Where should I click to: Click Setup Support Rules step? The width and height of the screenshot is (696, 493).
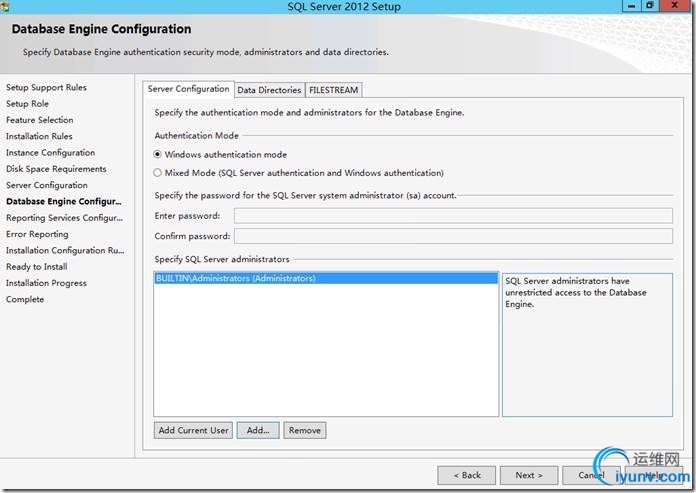[46, 87]
